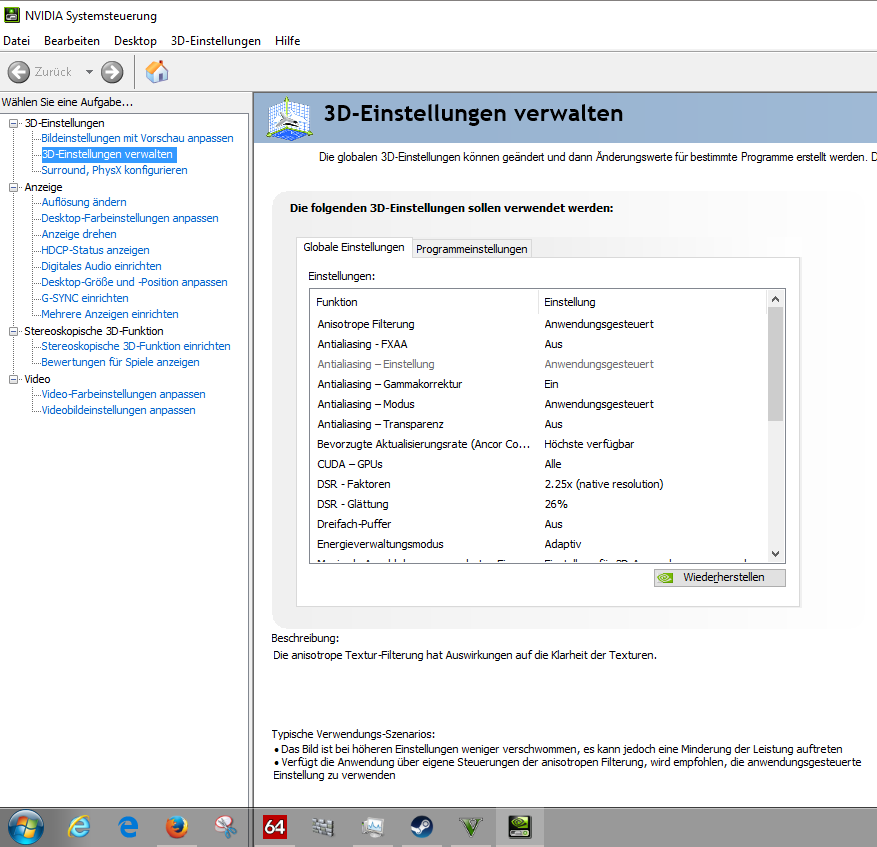Select 3D-Einstellungen verwalten in tree
The width and height of the screenshot is (877, 847).
[107, 154]
